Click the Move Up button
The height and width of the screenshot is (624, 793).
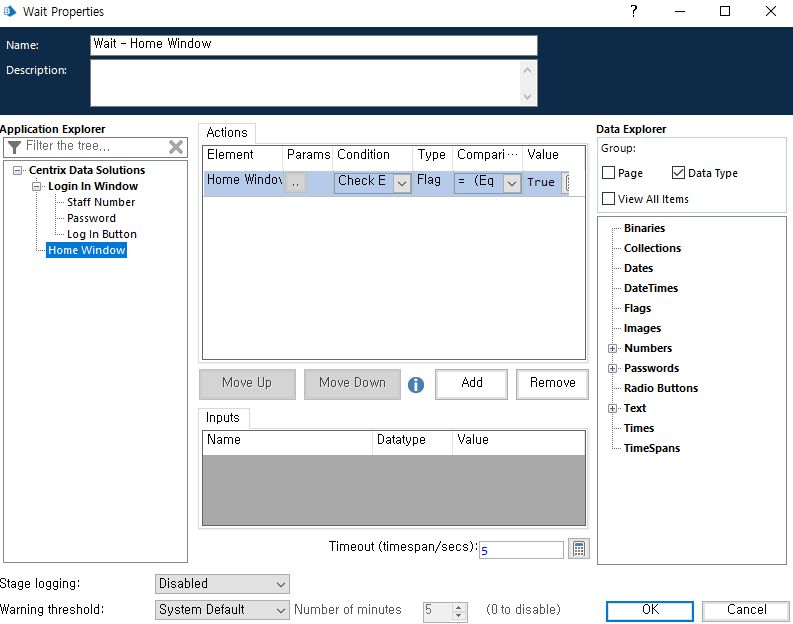click(247, 384)
